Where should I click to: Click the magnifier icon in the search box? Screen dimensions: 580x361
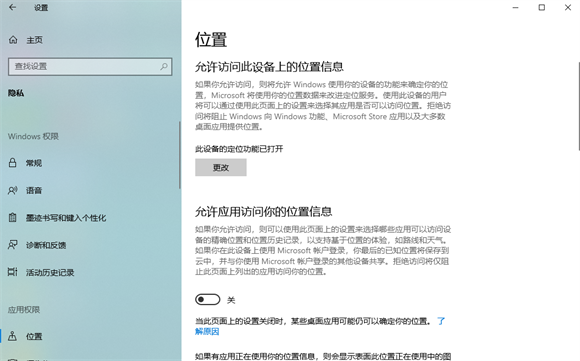click(163, 66)
